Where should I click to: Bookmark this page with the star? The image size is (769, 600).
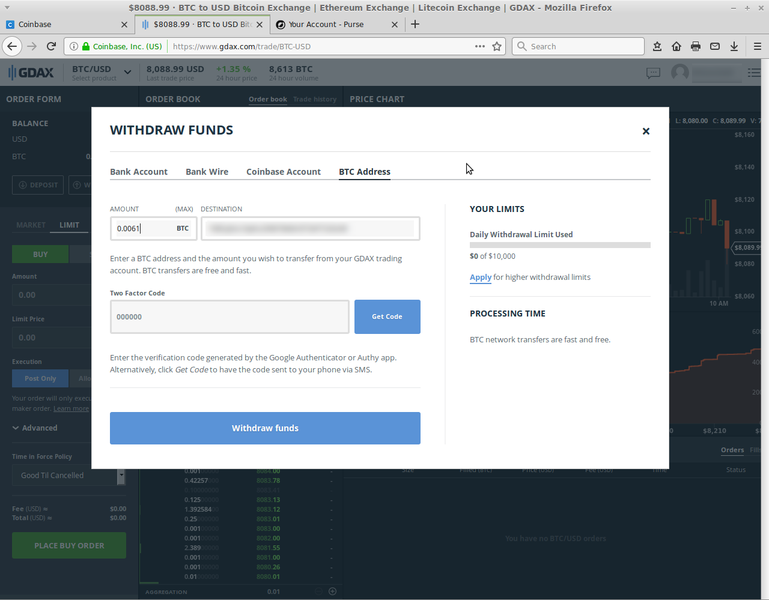coord(497,46)
